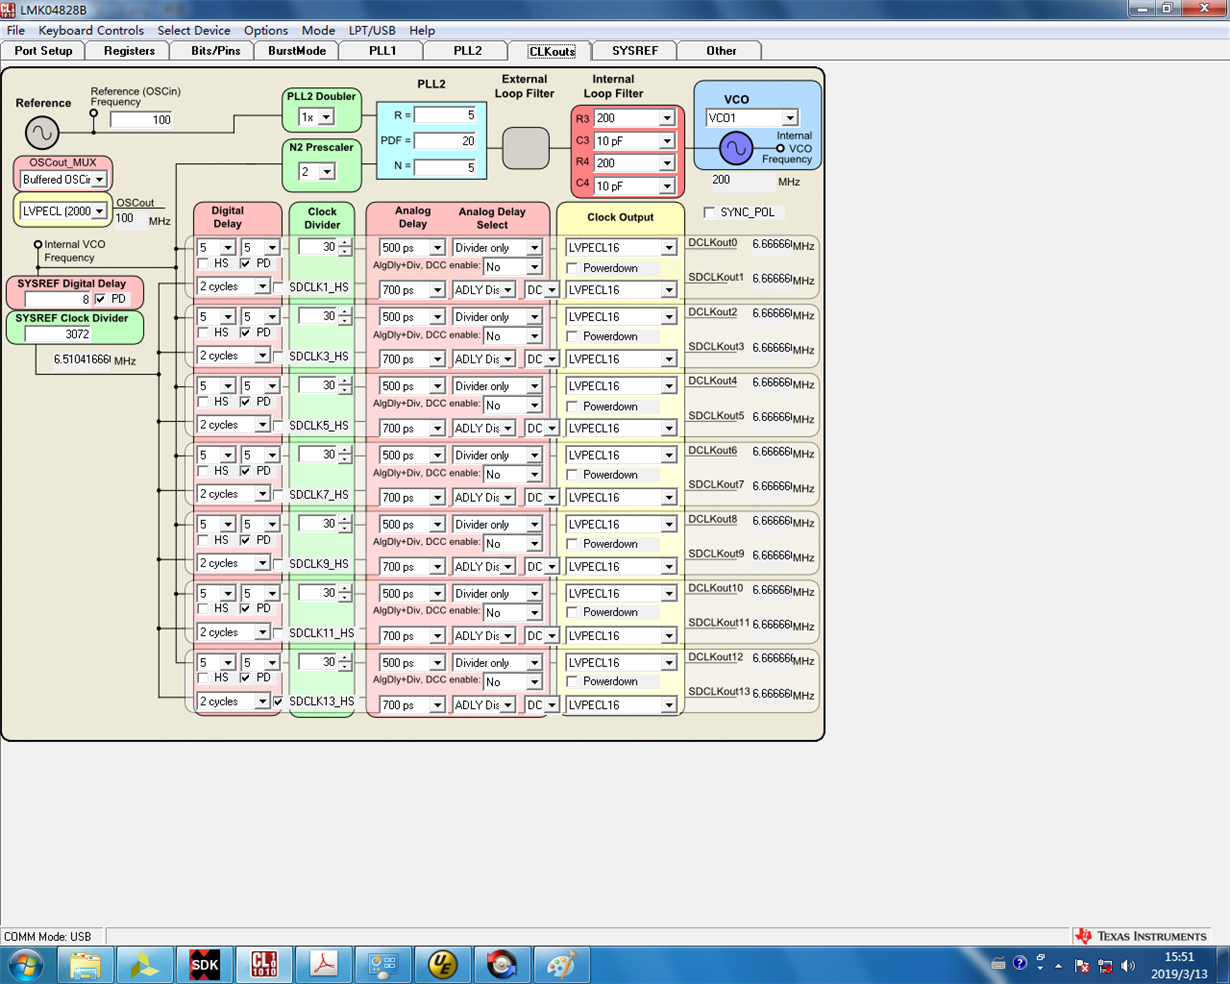The image size is (1230, 984).
Task: Click the External Loop Filter gray block
Action: (x=525, y=148)
